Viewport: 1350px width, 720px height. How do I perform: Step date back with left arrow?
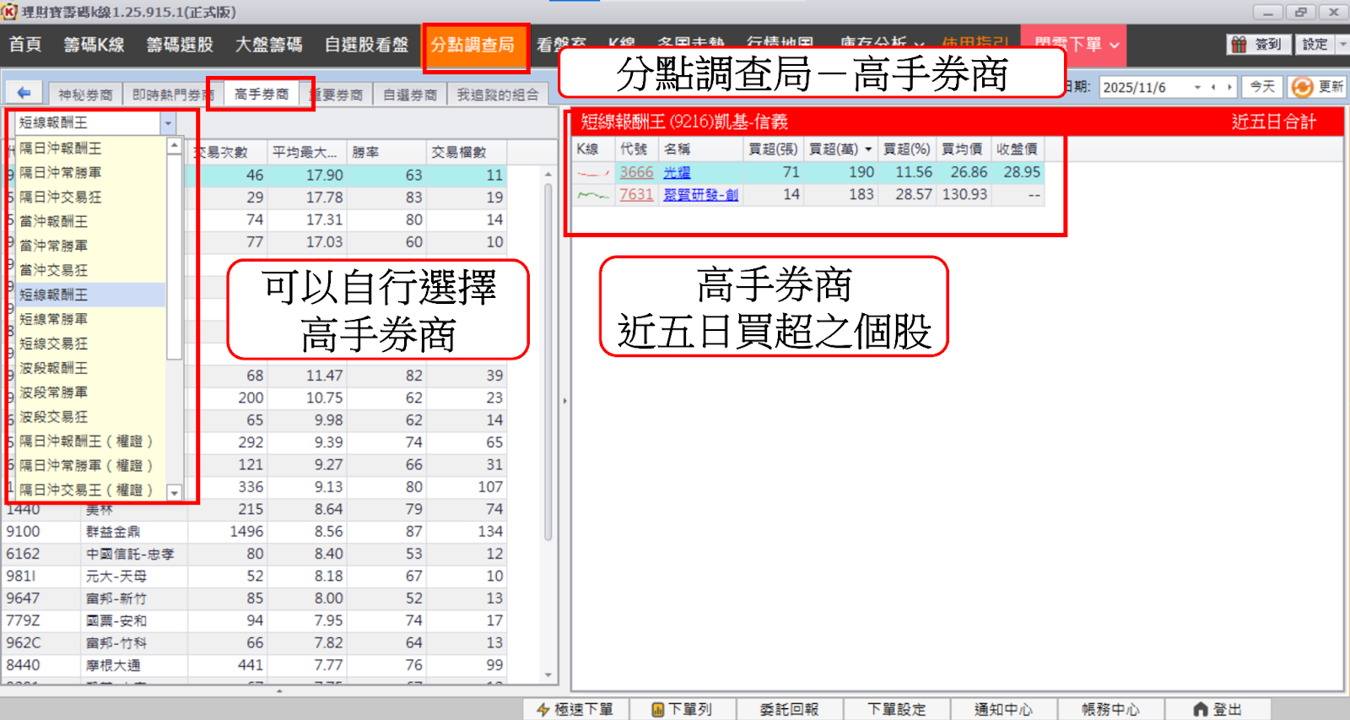(1214, 88)
